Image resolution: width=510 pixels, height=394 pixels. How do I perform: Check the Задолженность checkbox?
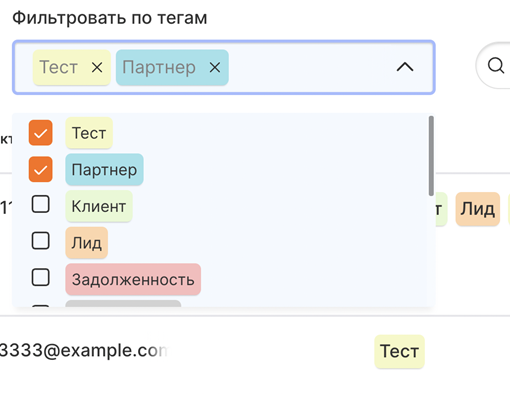pos(41,277)
